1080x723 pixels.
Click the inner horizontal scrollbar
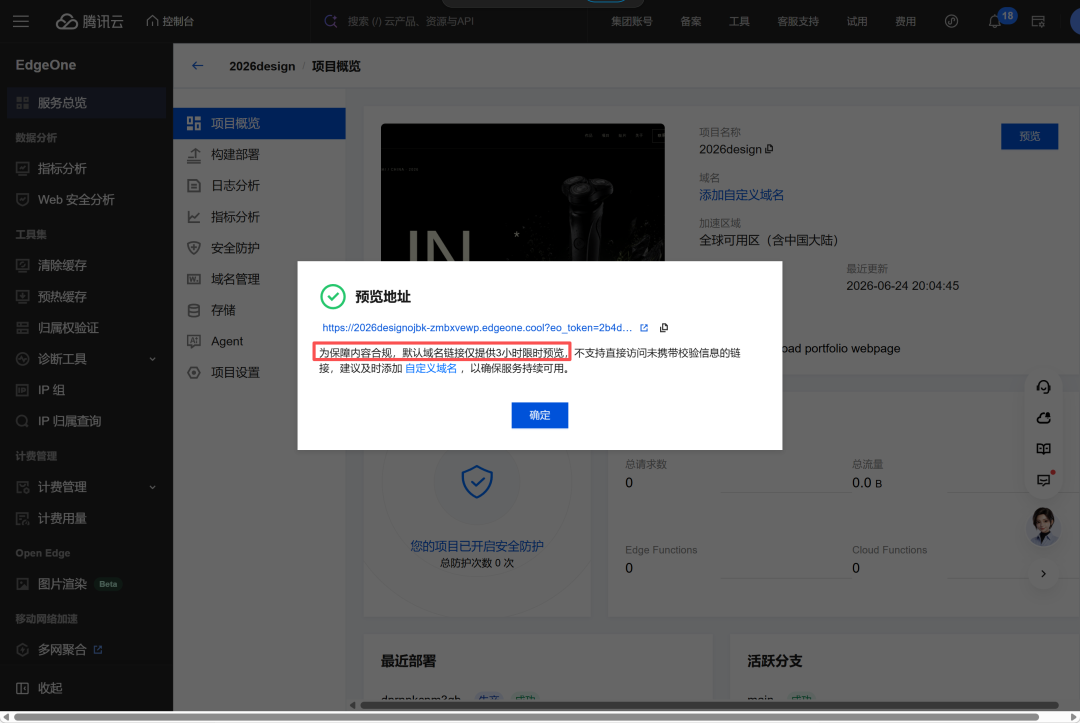coord(709,705)
